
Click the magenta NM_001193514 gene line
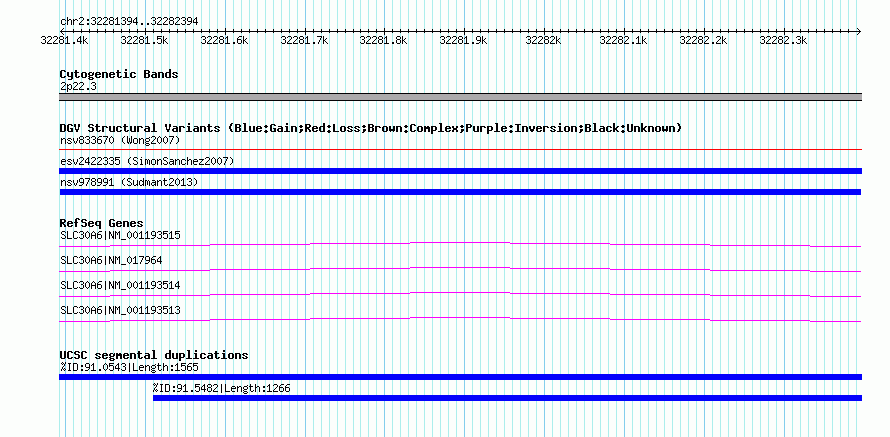[460, 295]
